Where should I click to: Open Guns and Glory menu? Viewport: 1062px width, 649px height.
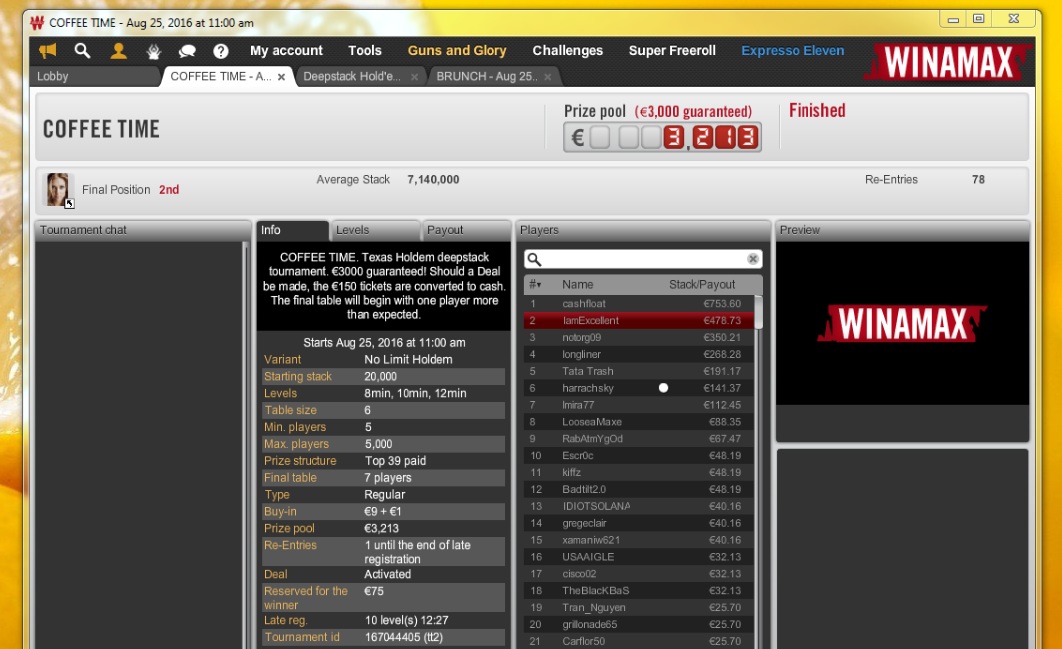coord(457,51)
